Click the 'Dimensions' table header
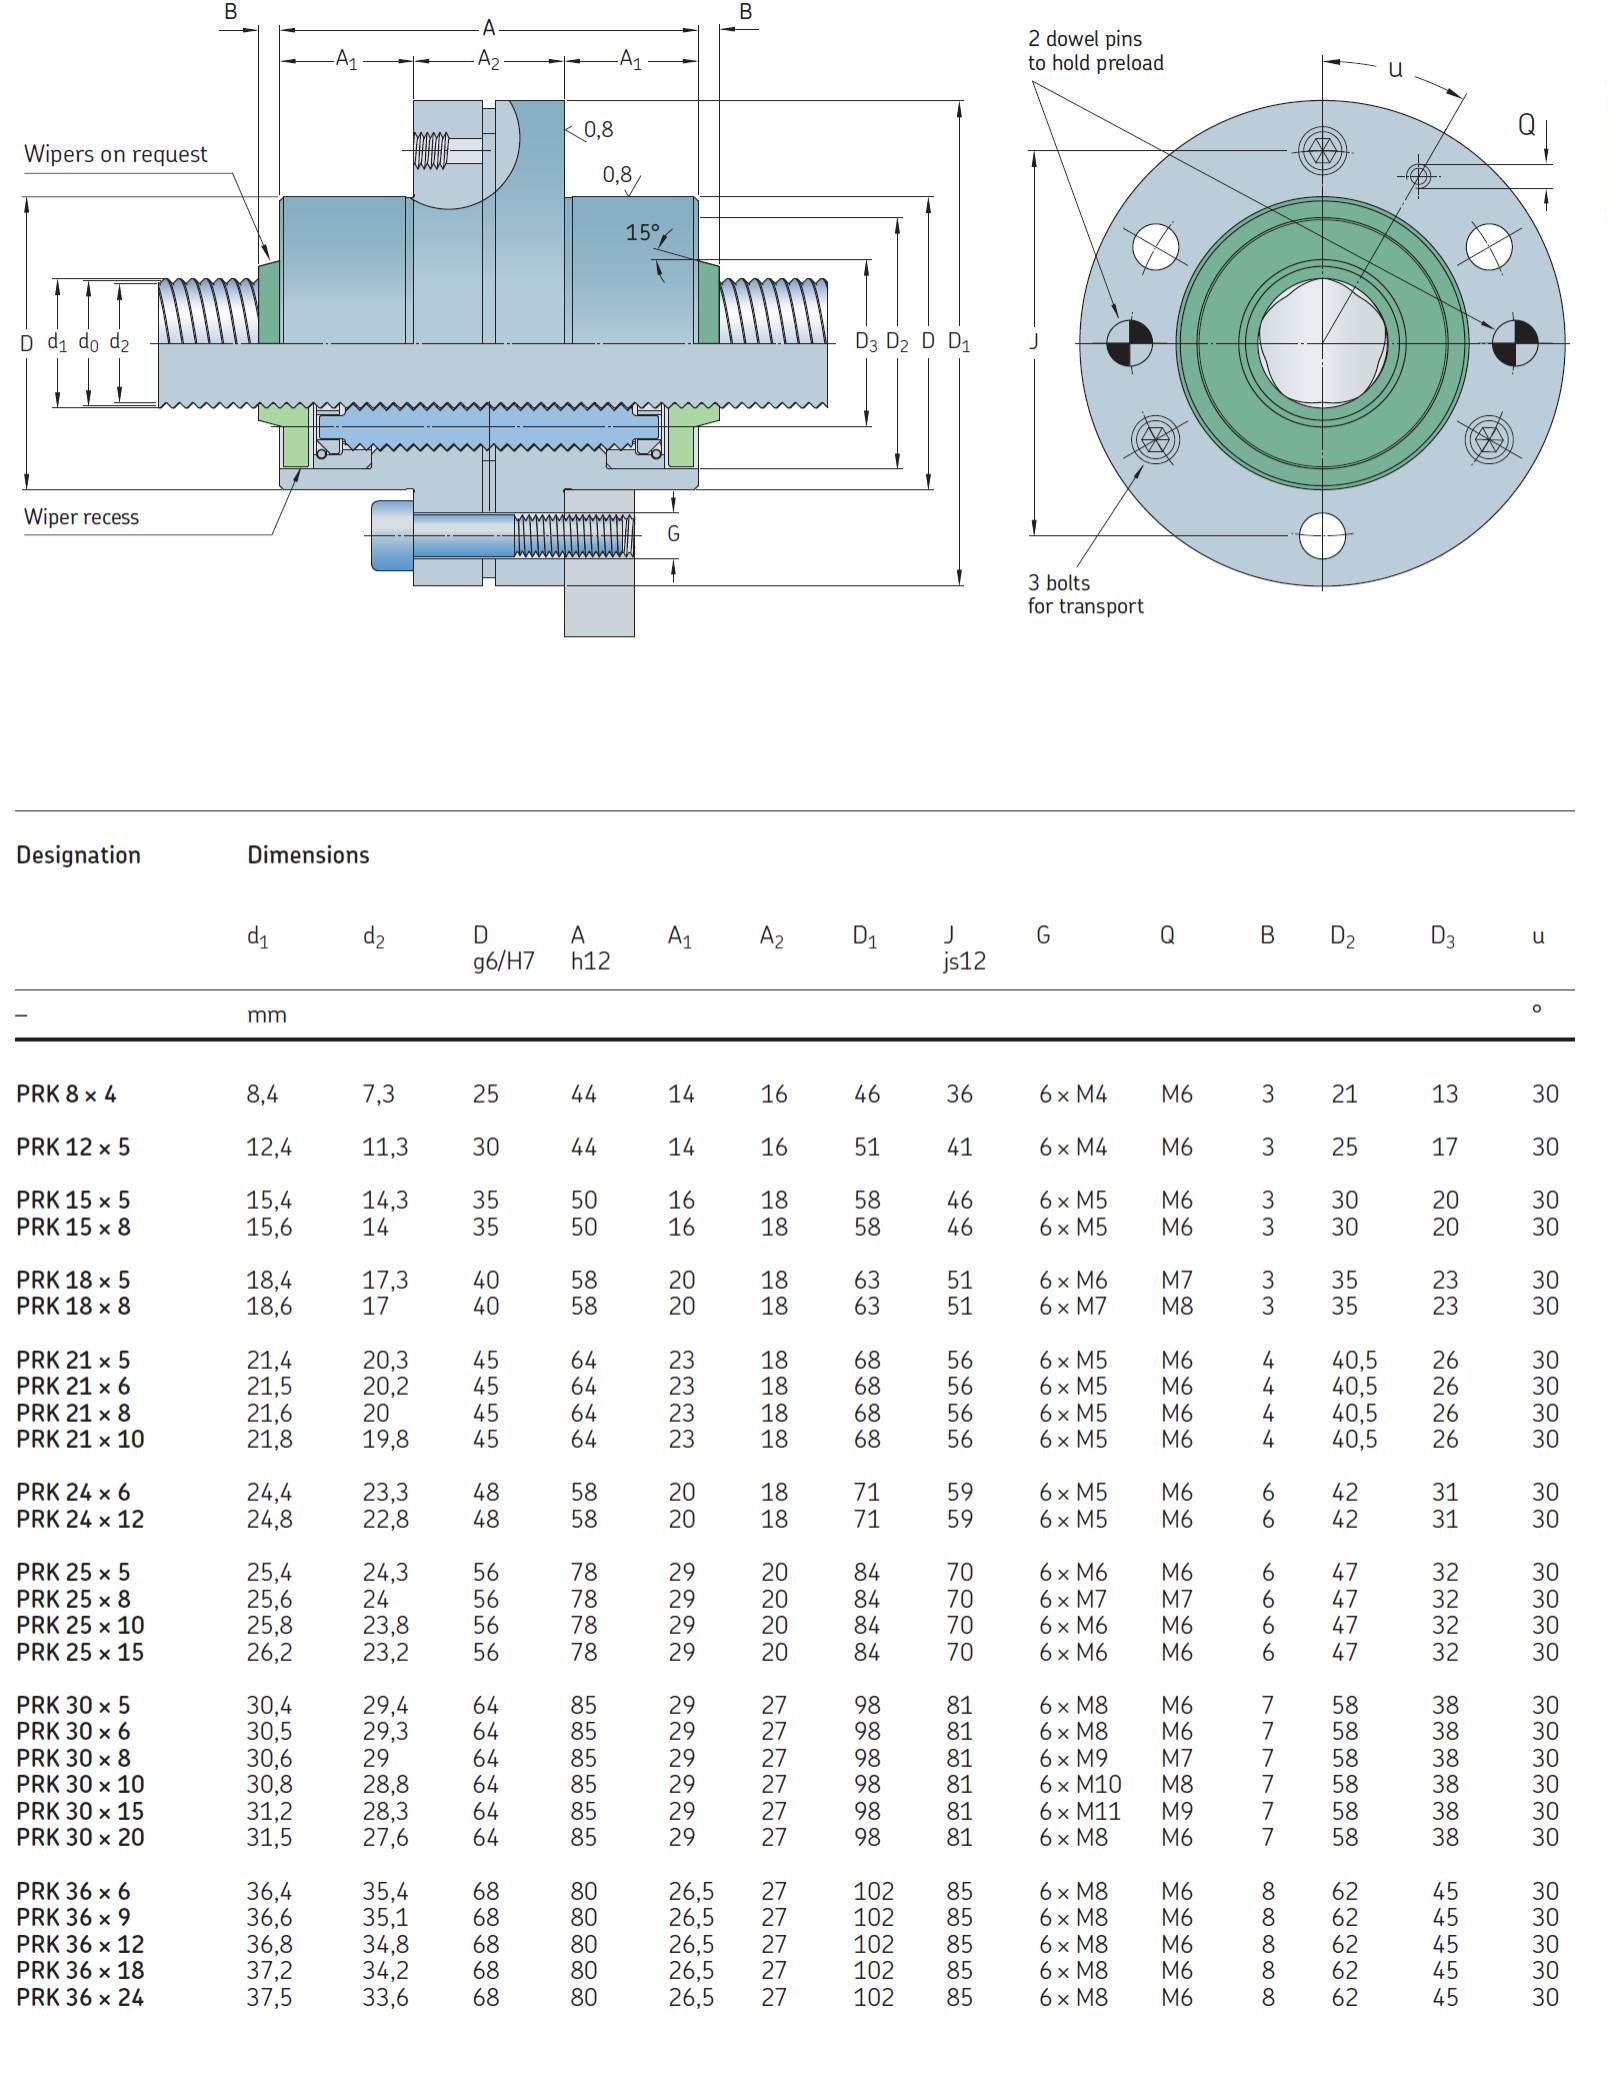Screen dimensions: 1608x2076 (x=308, y=855)
